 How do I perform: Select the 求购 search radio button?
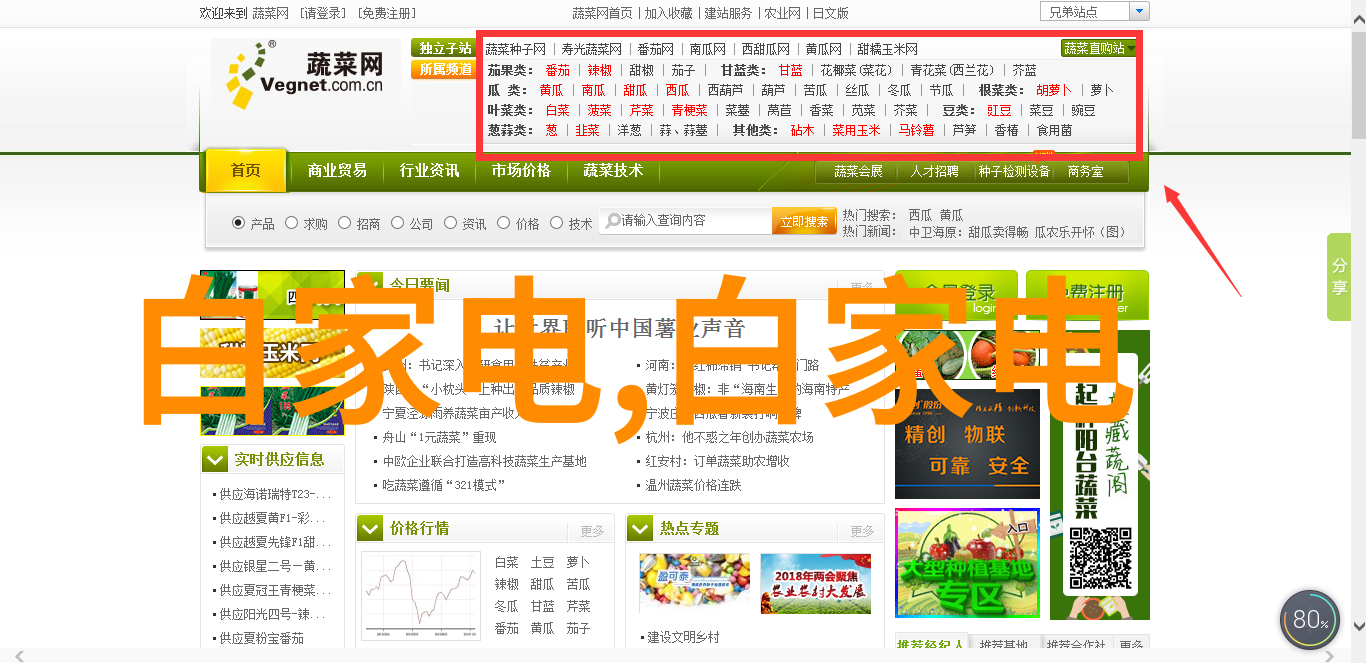[291, 223]
